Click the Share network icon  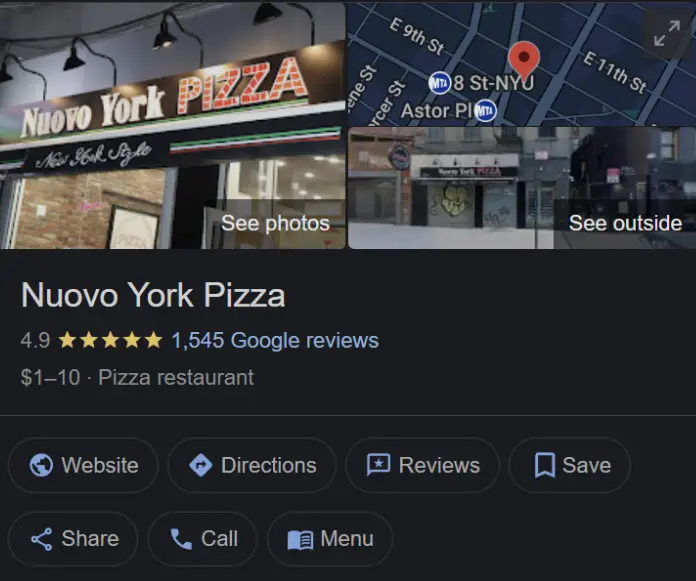coord(41,539)
